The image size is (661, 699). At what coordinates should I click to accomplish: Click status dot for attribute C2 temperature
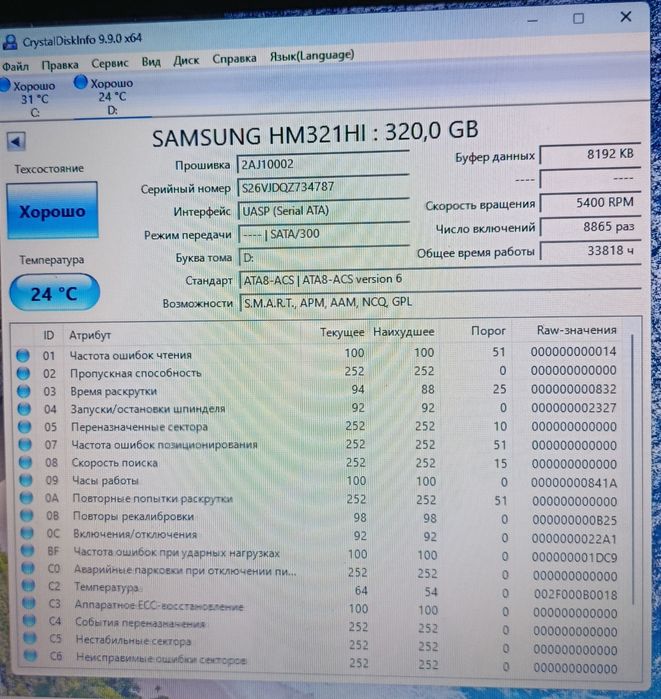(29, 585)
